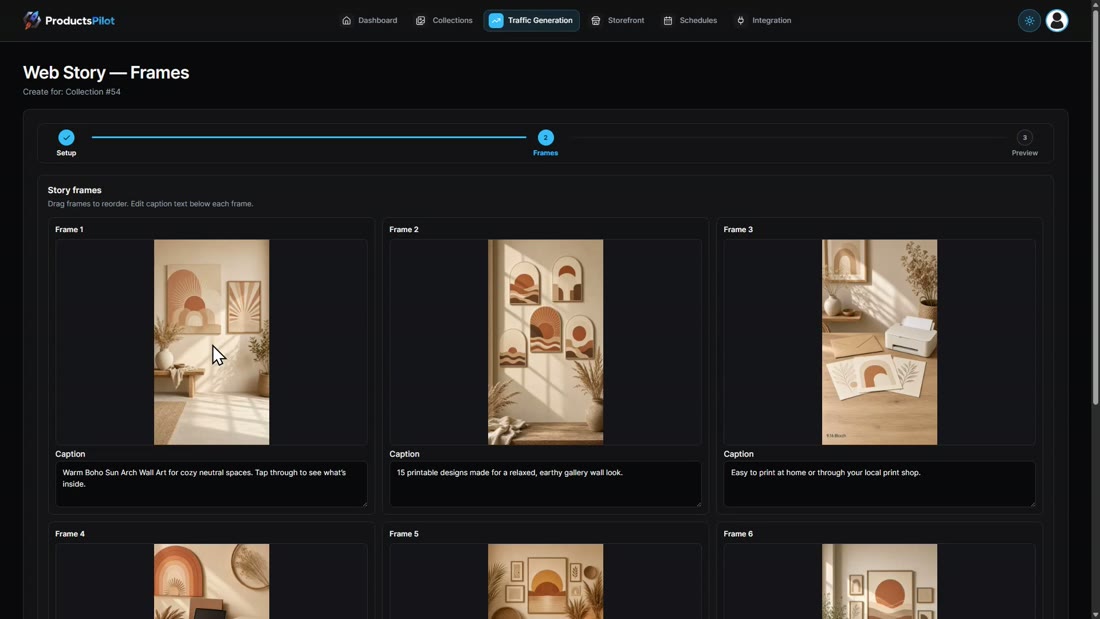Select the Frame 2 image thumbnail
Image resolution: width=1100 pixels, height=619 pixels.
pyautogui.click(x=545, y=342)
